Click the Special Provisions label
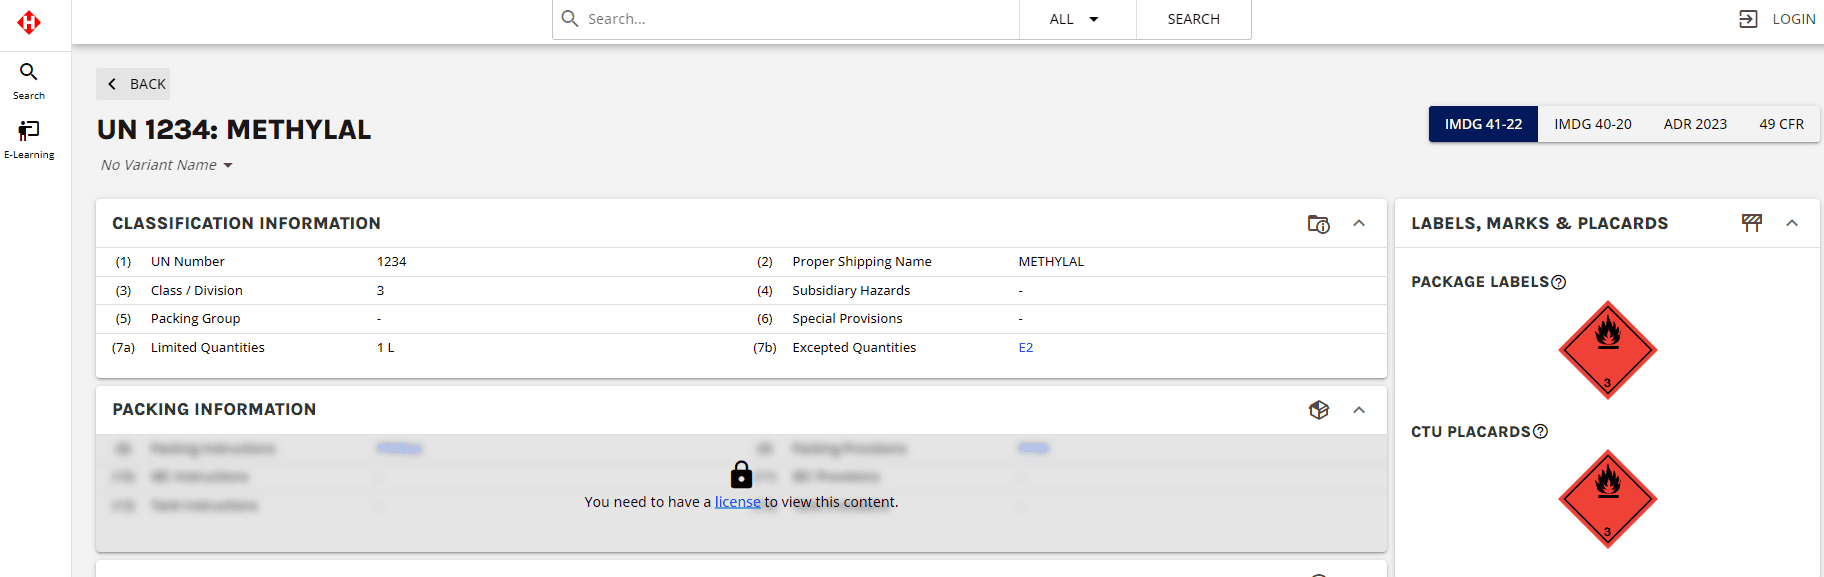Image resolution: width=1824 pixels, height=577 pixels. [x=847, y=319]
